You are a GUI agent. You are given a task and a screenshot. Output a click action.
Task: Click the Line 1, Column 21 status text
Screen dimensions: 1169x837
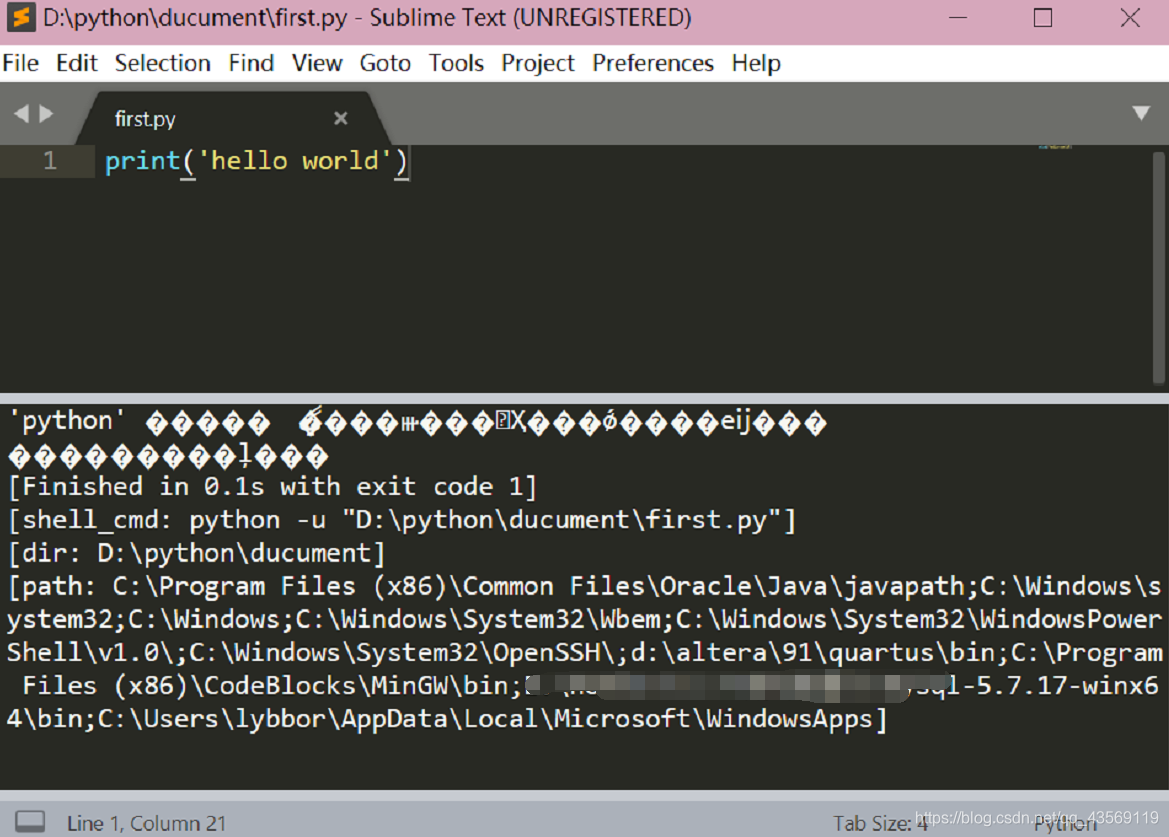tap(146, 824)
